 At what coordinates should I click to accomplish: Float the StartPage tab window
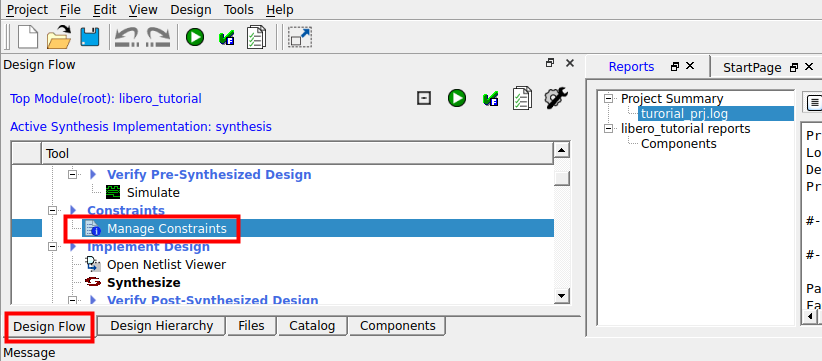(794, 67)
